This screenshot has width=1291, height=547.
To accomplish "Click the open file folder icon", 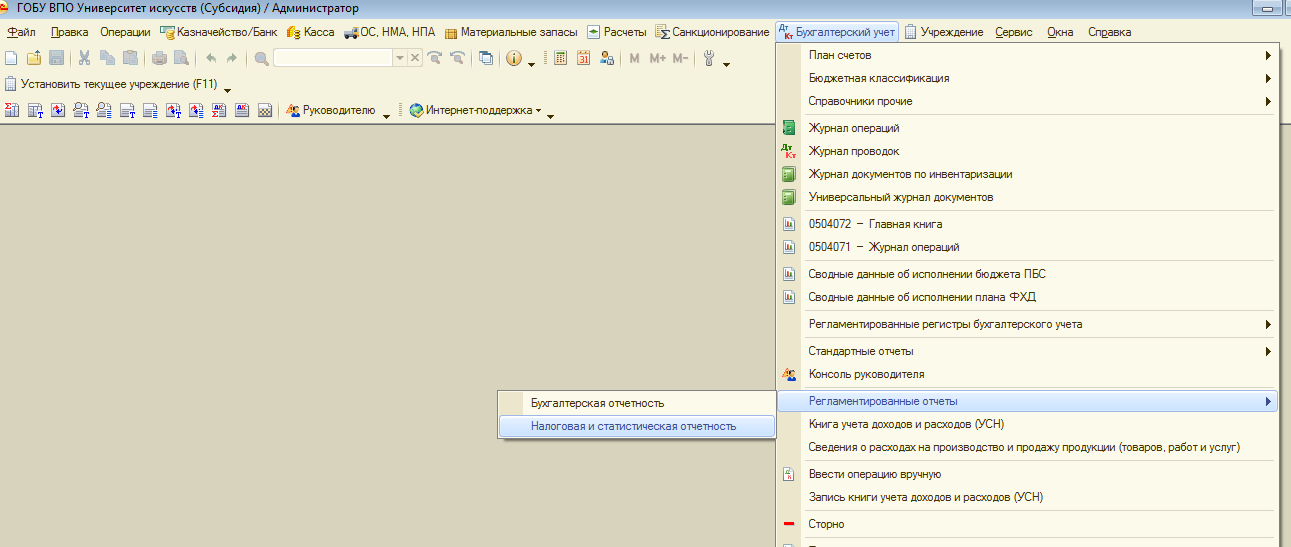I will click(x=34, y=58).
